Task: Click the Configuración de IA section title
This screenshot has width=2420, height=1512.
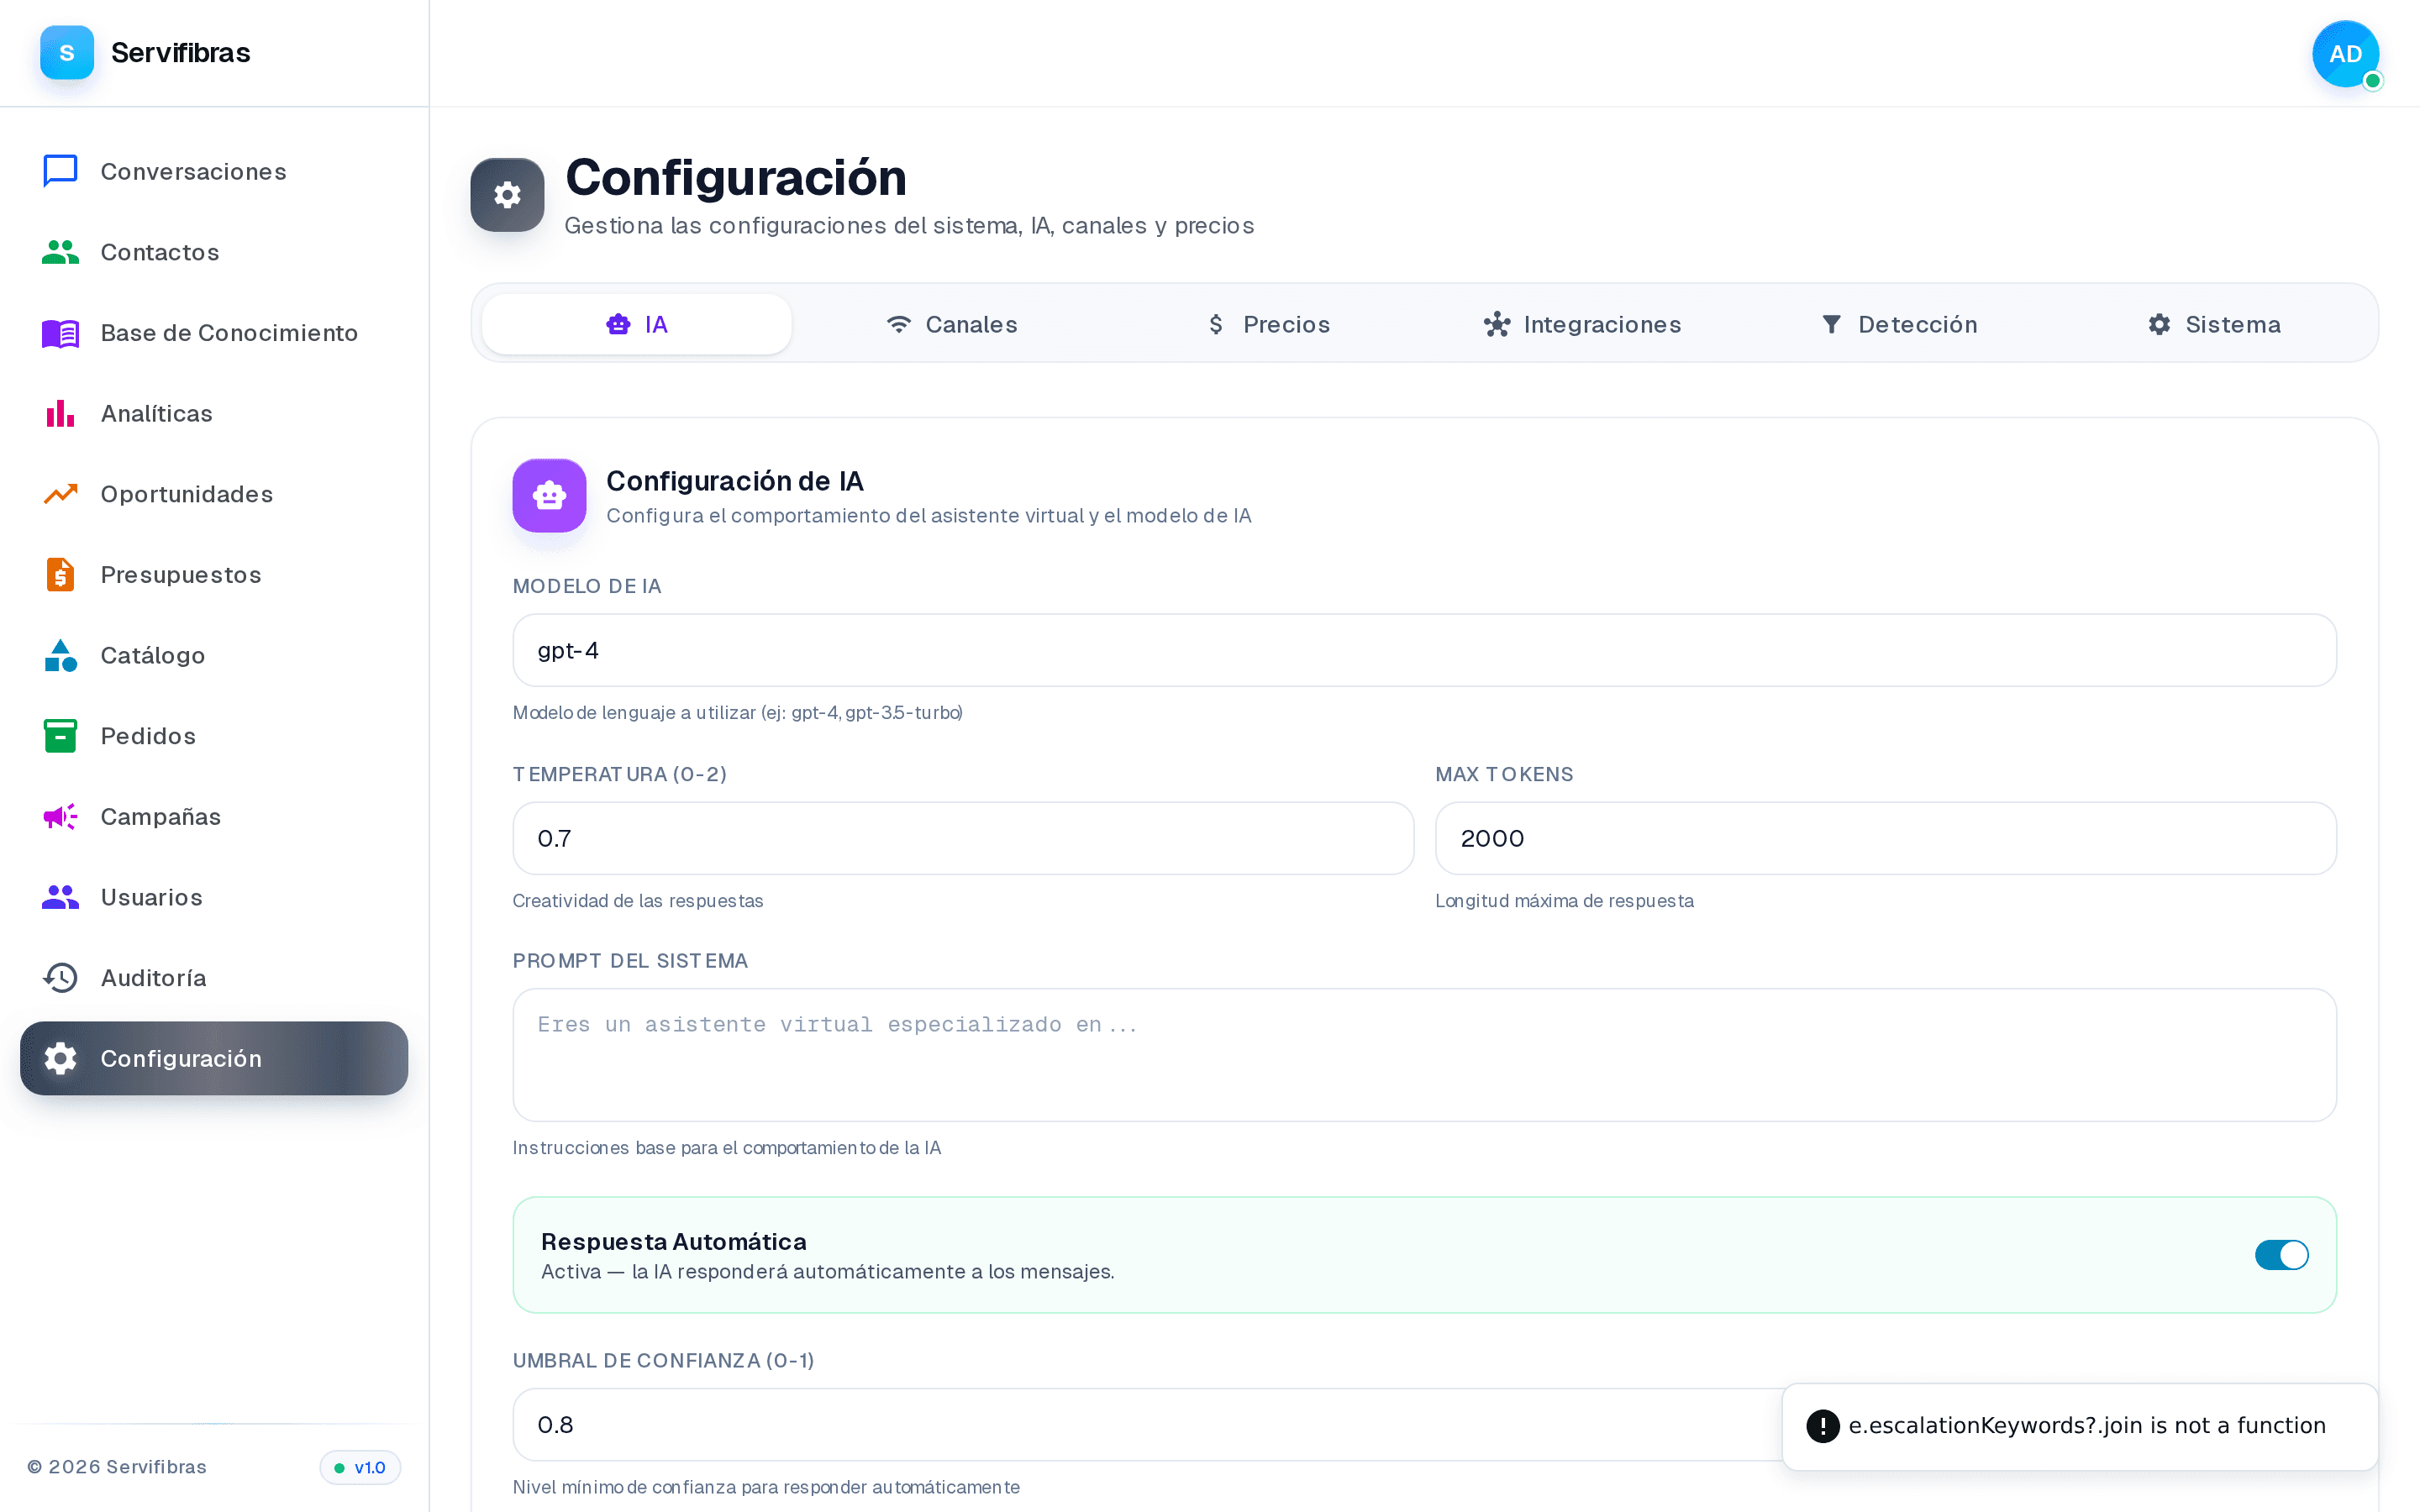Action: (x=735, y=481)
